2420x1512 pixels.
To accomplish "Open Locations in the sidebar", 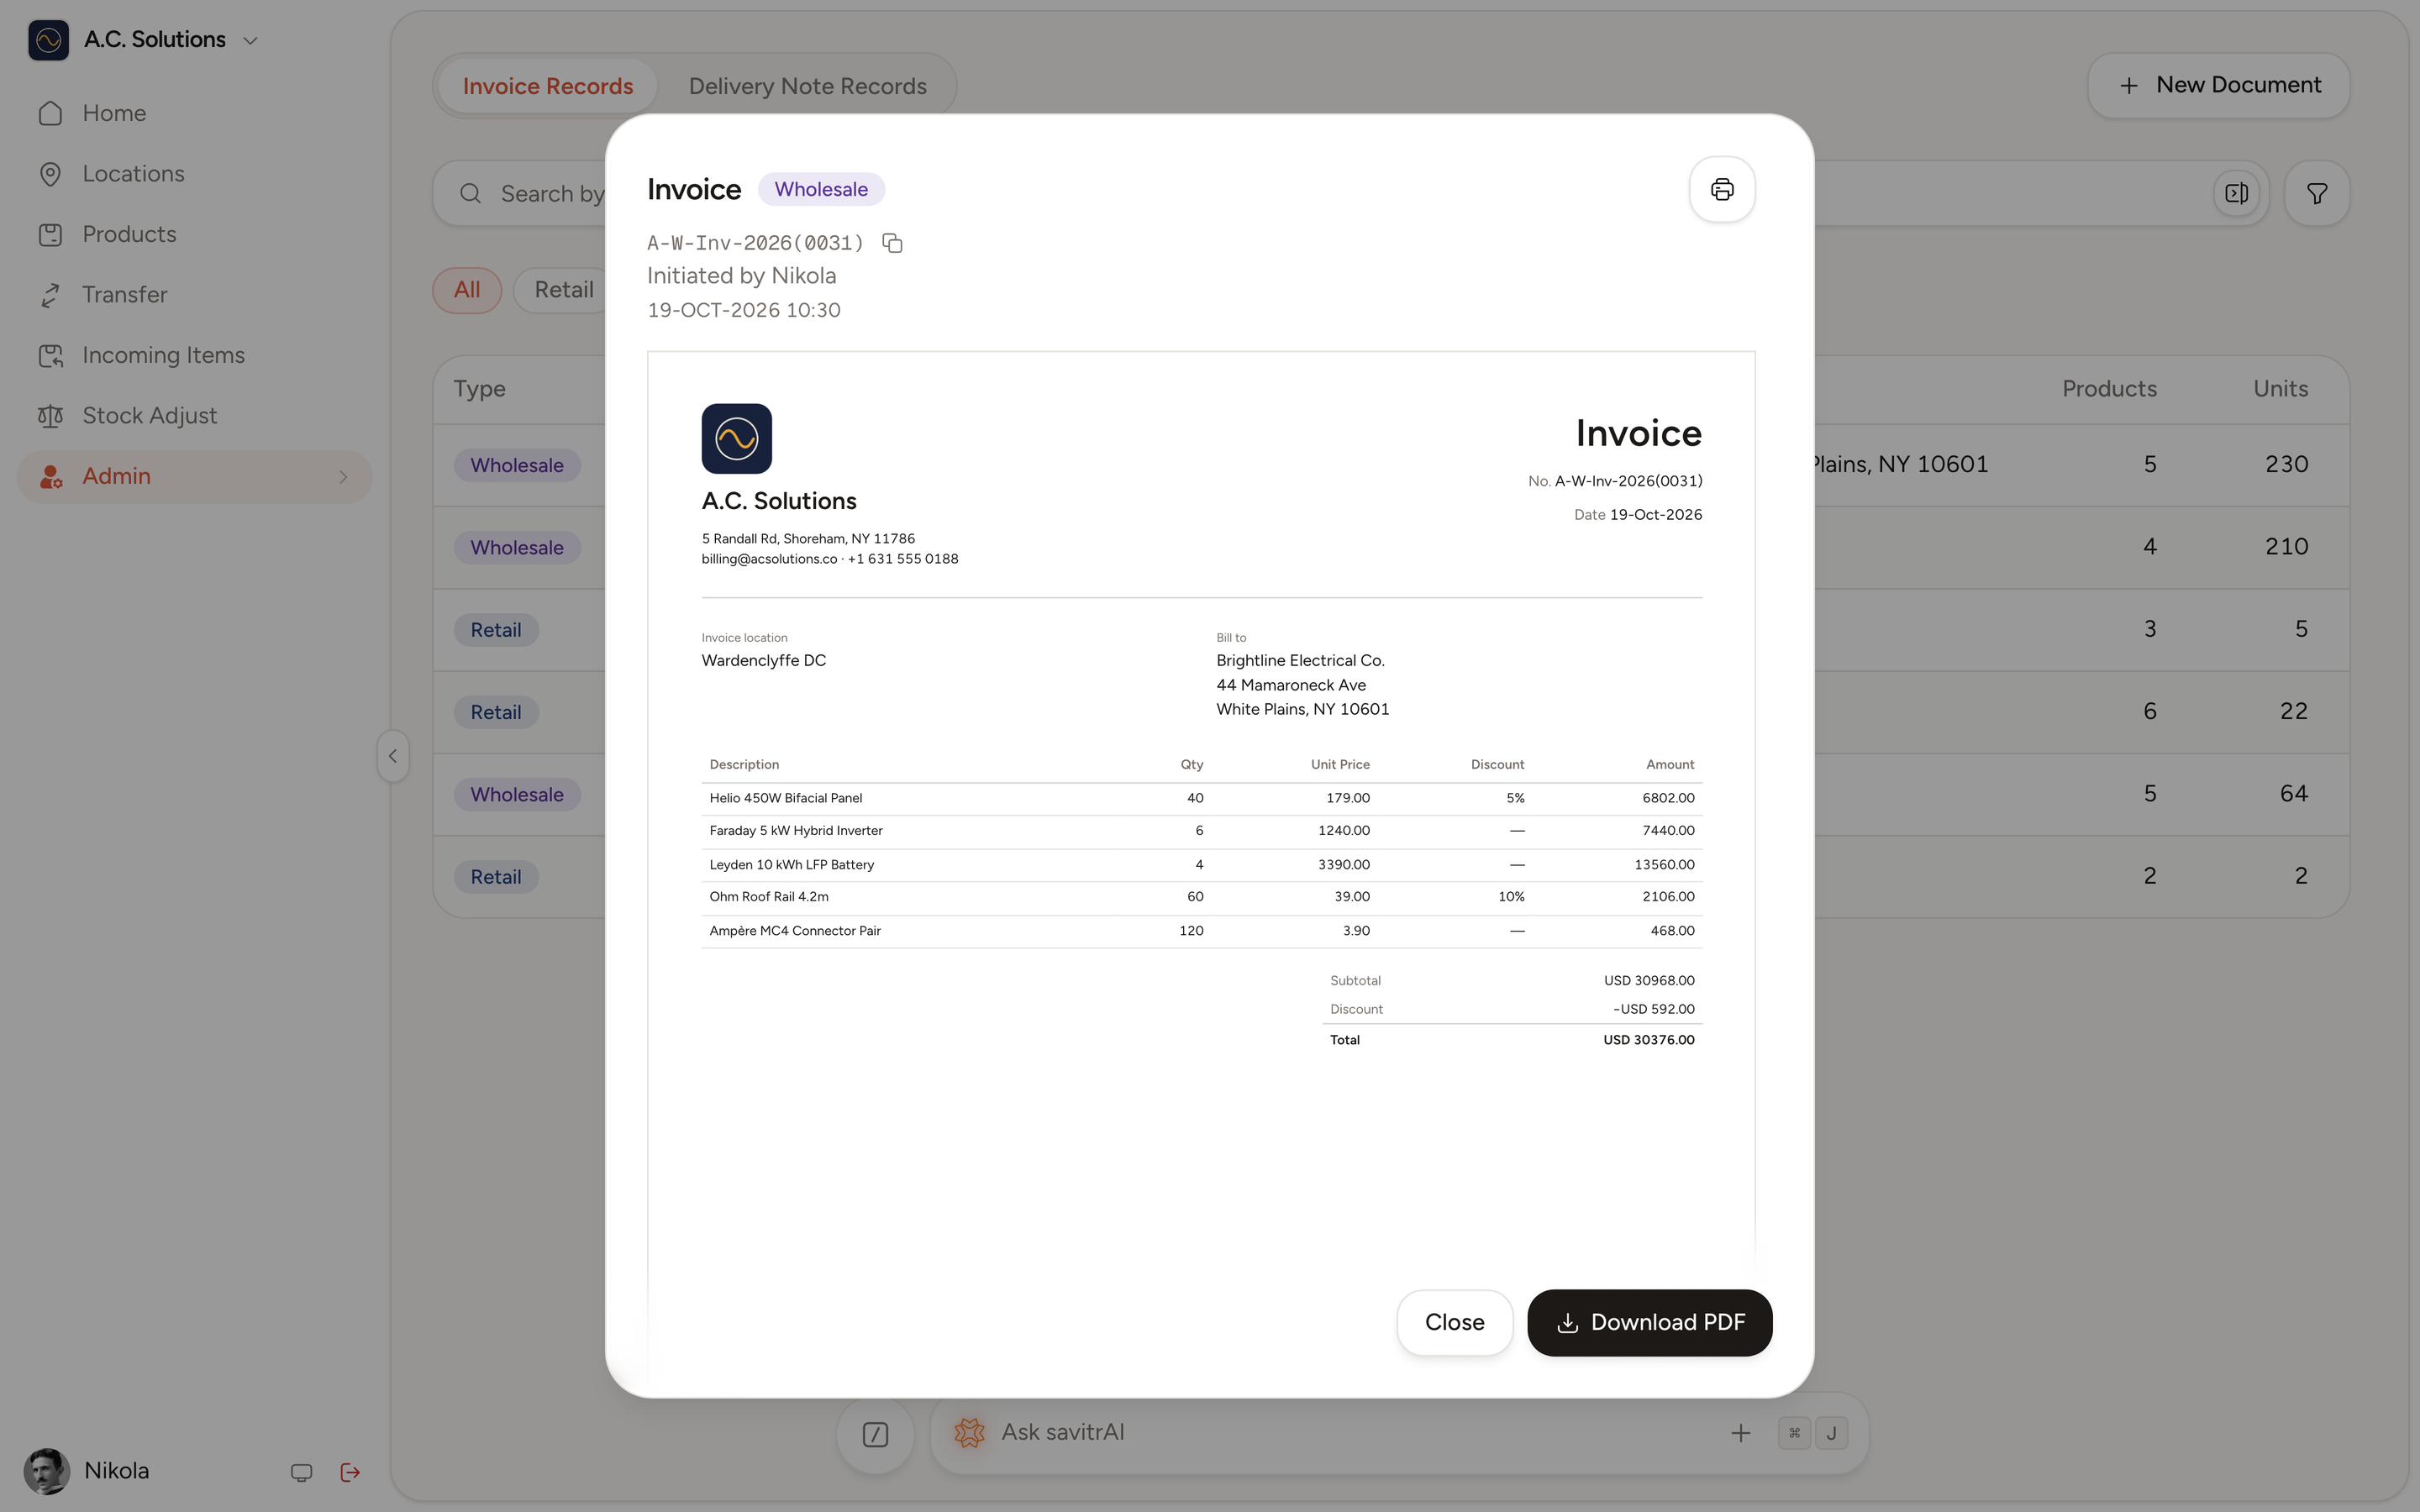I will point(194,174).
